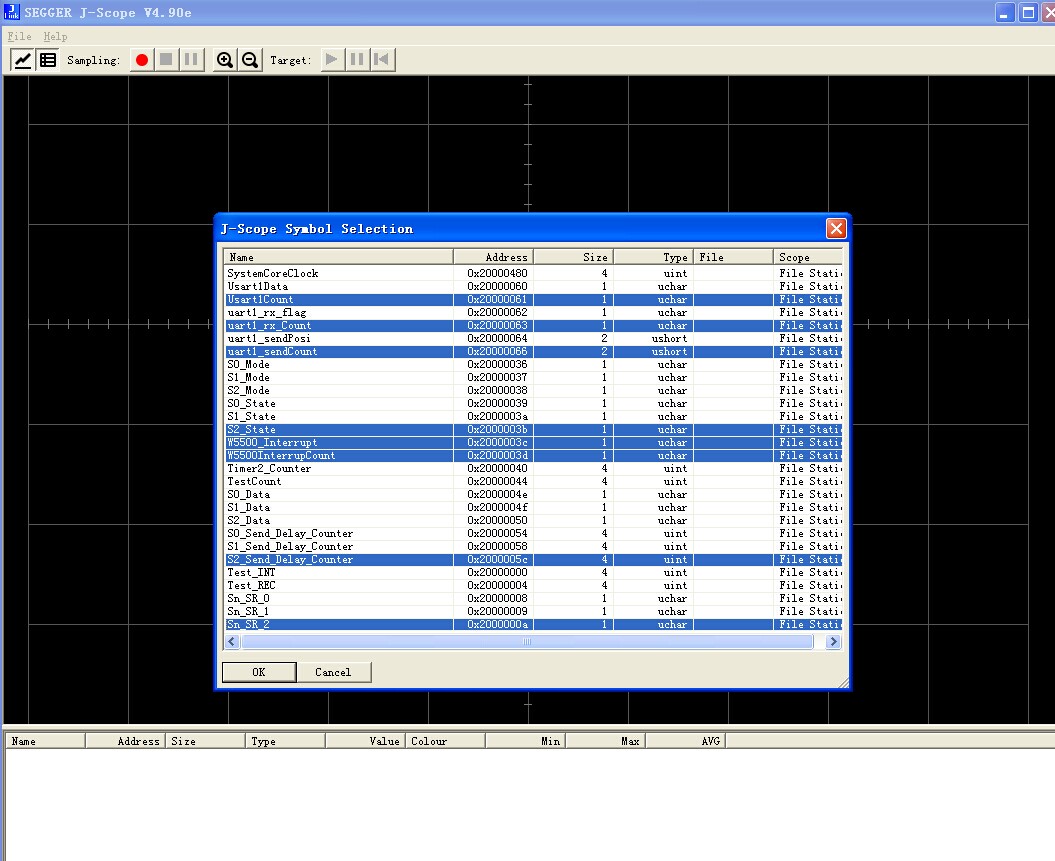Select the S2_Data symbol row

click(533, 521)
